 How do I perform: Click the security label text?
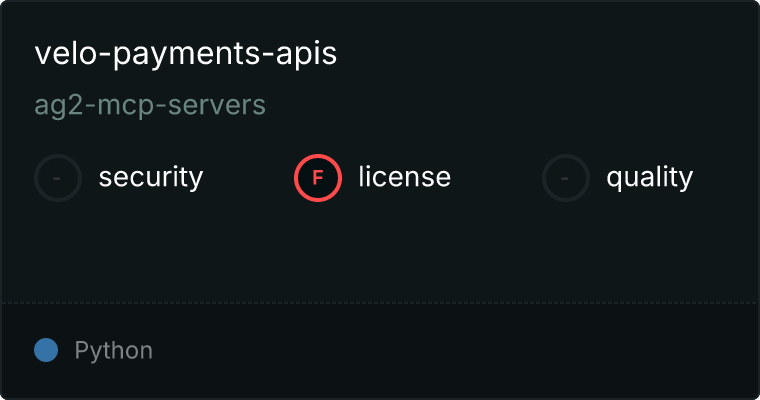[151, 178]
